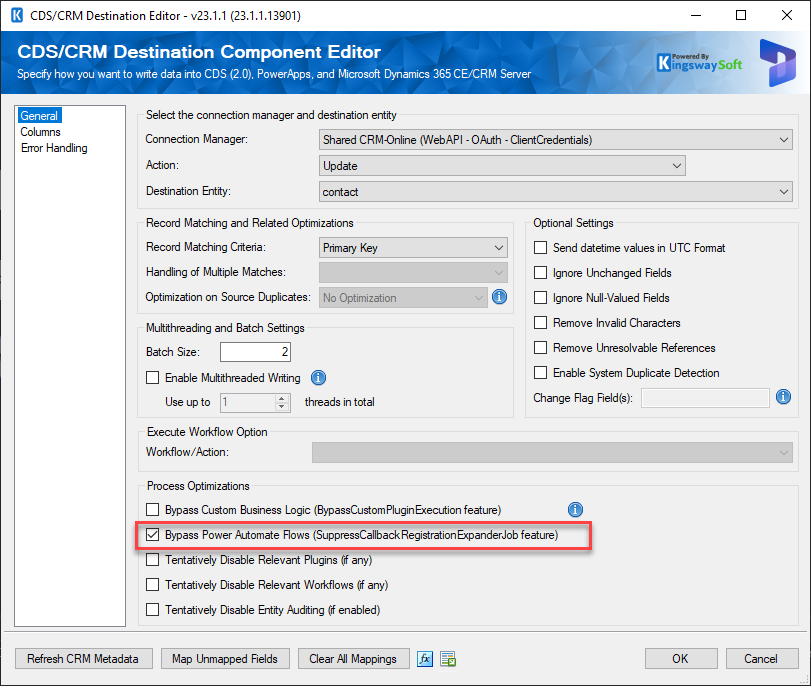Expand the Workflow/Action dropdown
The height and width of the screenshot is (686, 811).
point(552,453)
